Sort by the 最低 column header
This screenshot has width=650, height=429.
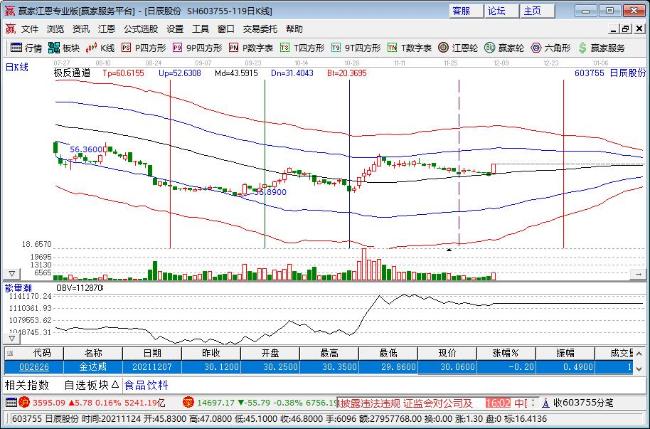(x=388, y=353)
